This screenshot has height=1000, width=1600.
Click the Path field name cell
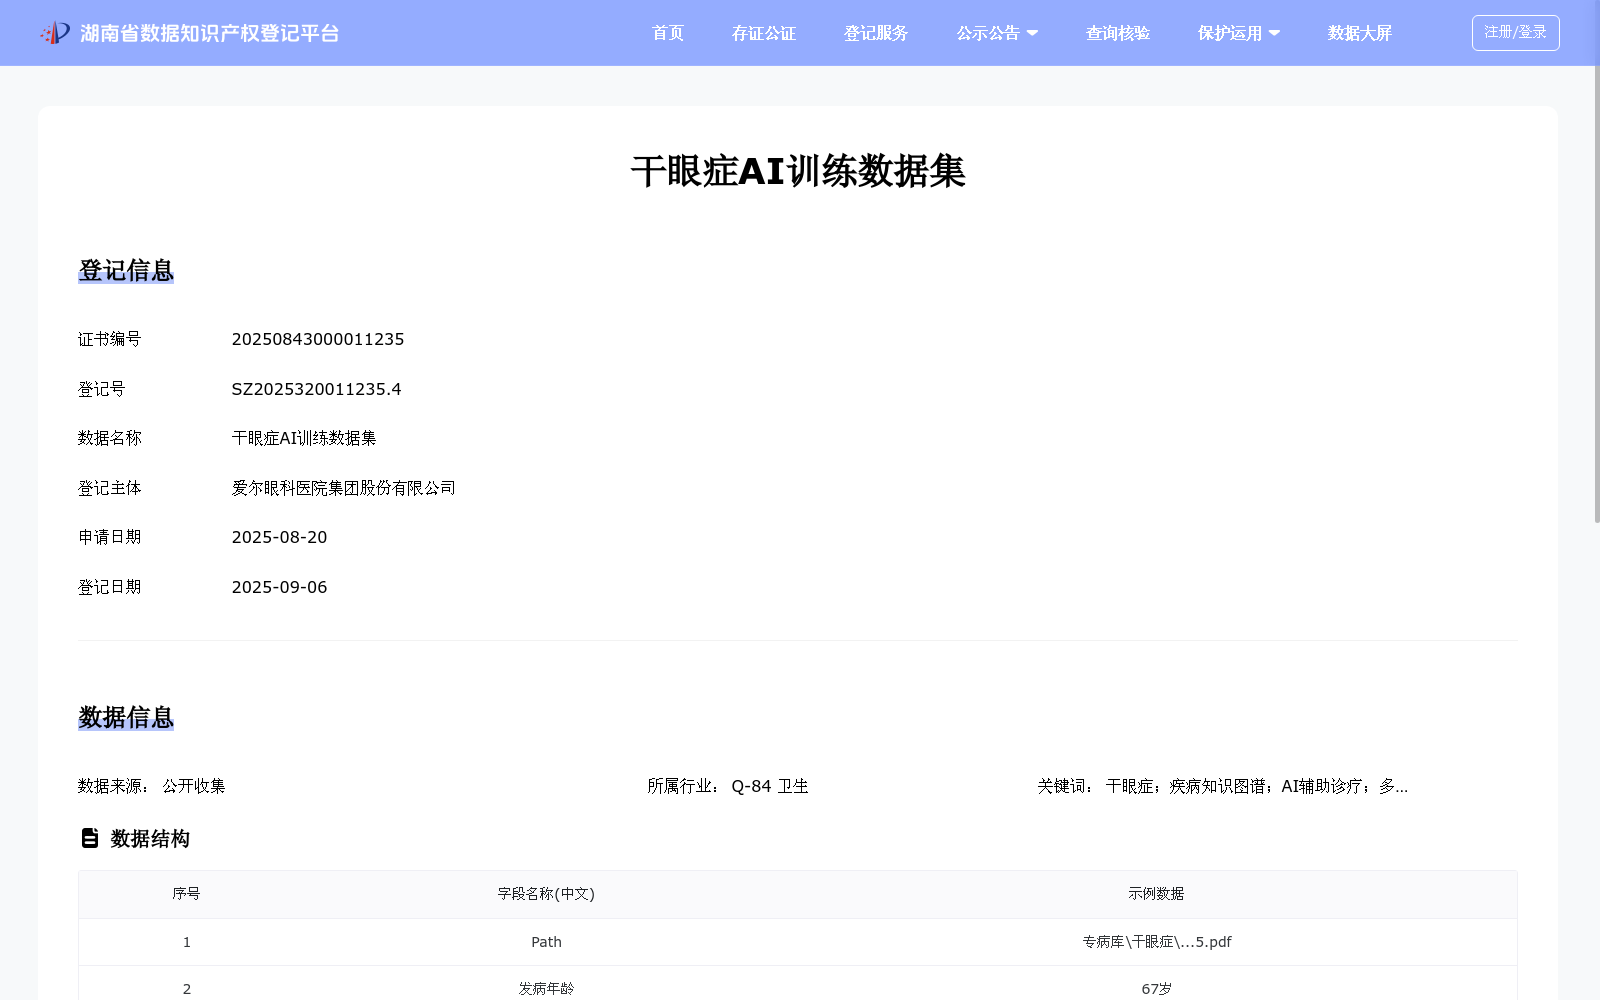pyautogui.click(x=546, y=942)
